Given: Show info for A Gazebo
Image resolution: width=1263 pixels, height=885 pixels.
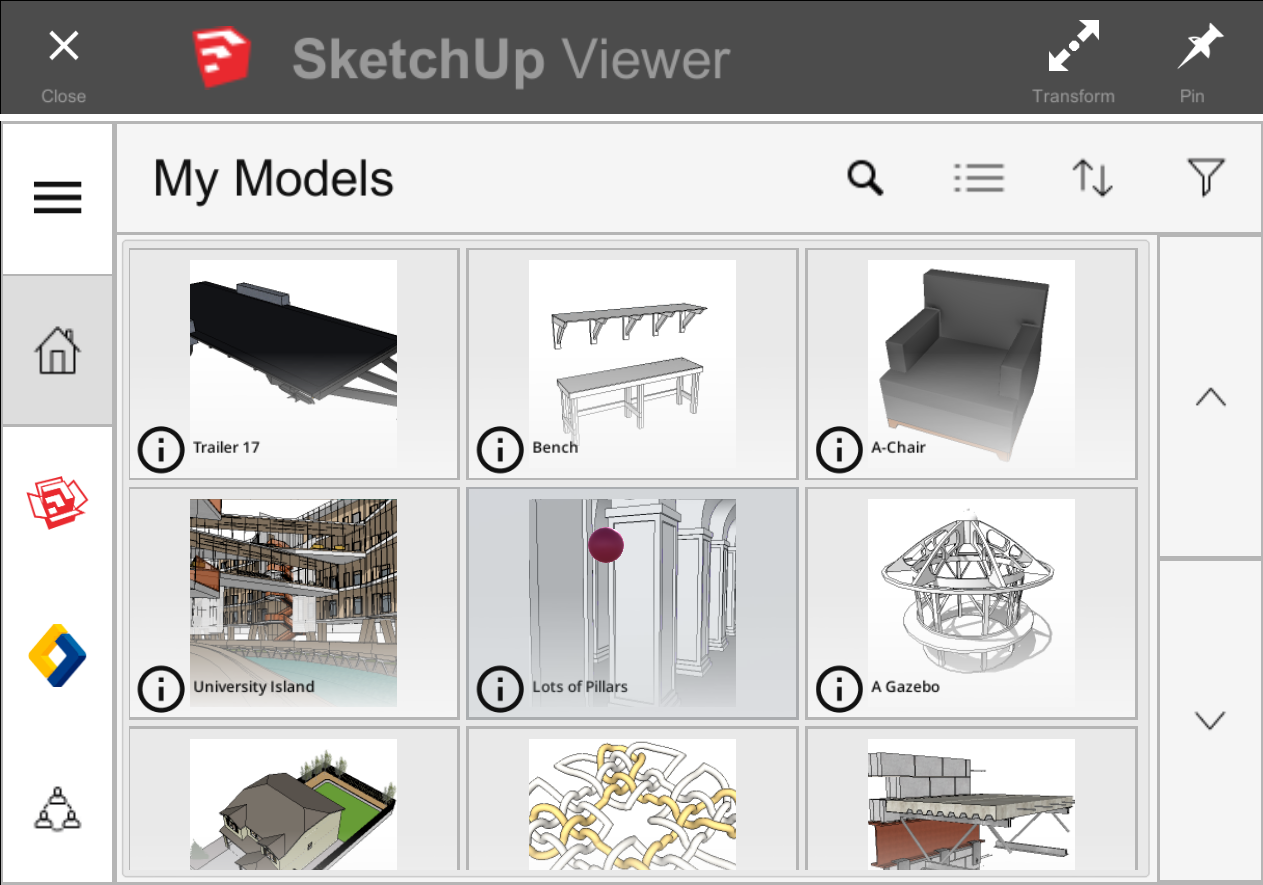Looking at the screenshot, I should (x=840, y=688).
